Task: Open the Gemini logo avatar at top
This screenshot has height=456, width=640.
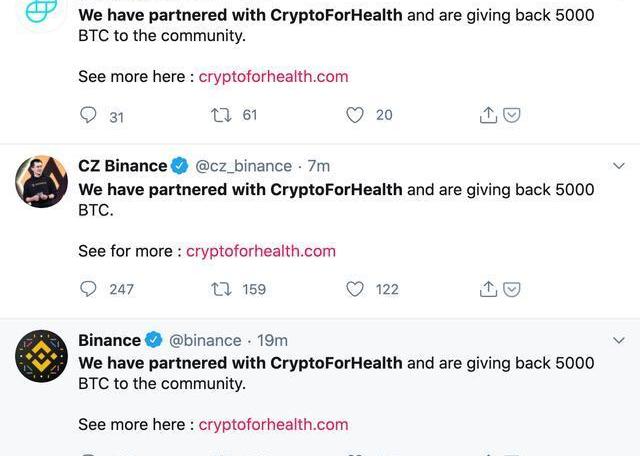Action: pos(41,10)
